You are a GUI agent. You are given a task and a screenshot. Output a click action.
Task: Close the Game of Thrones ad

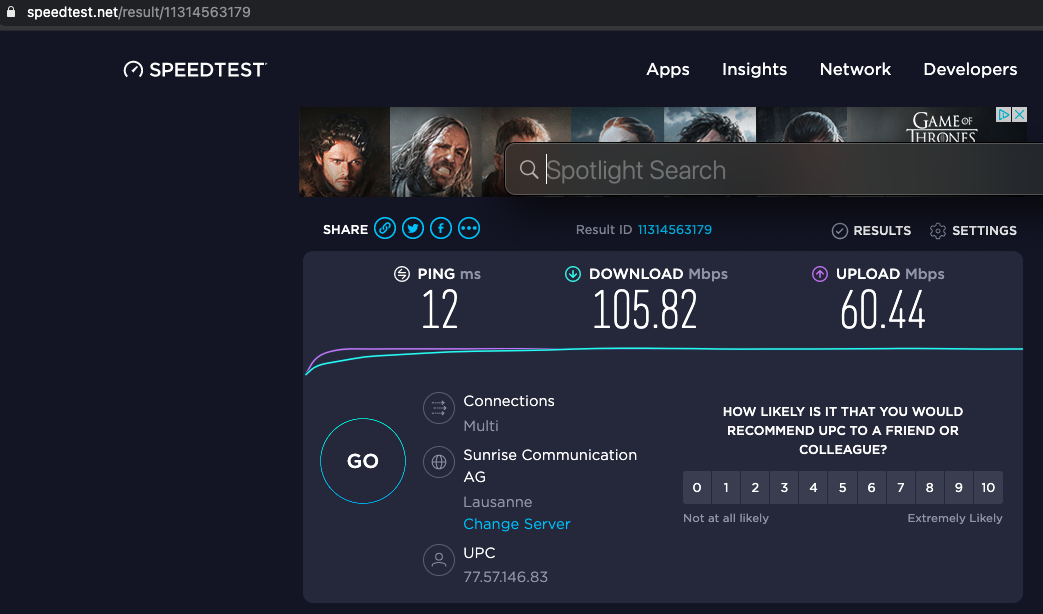(x=1019, y=115)
